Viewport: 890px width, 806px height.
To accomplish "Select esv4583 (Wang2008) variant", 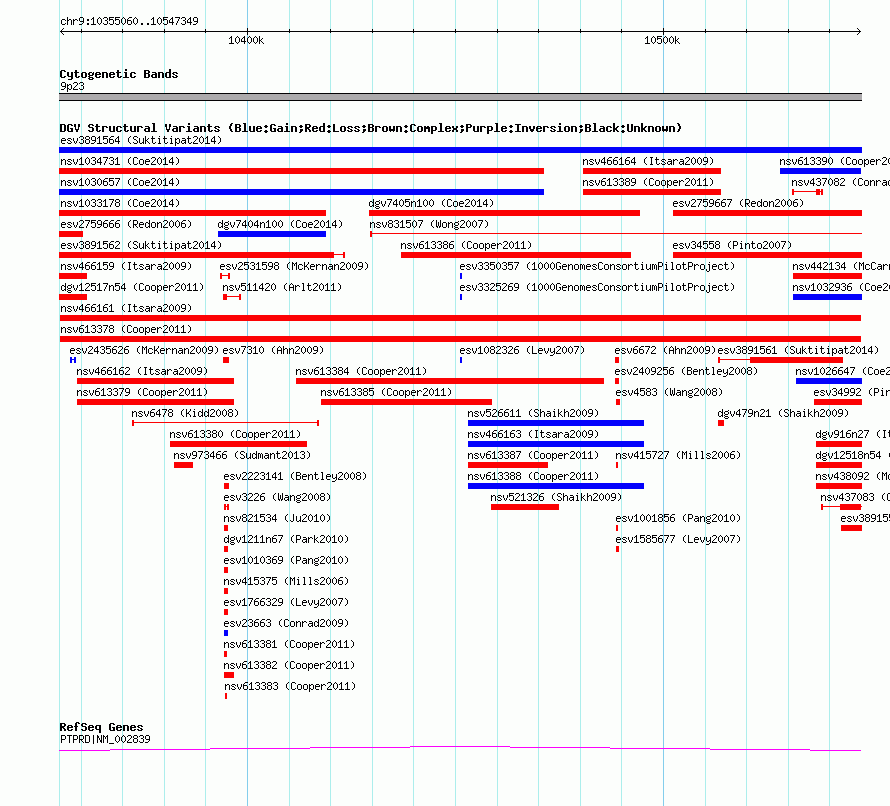I will (669, 392).
